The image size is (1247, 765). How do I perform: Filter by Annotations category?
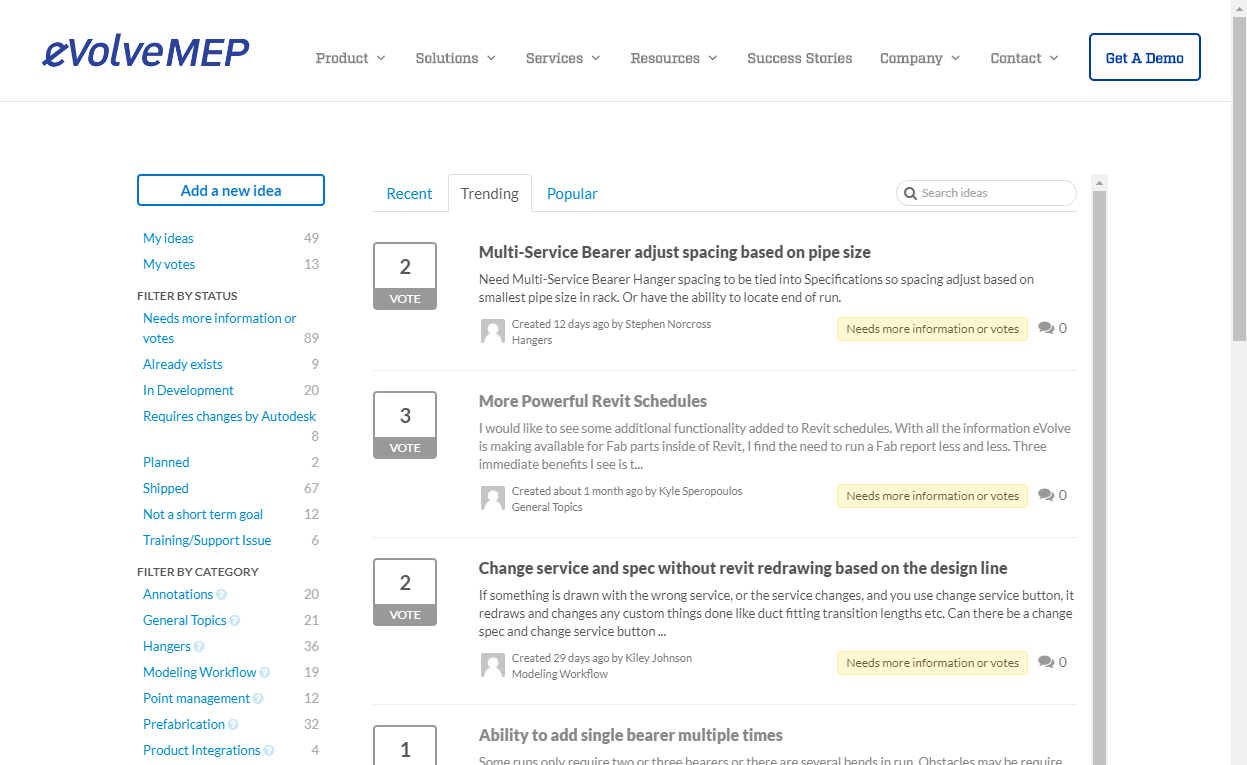click(x=178, y=594)
